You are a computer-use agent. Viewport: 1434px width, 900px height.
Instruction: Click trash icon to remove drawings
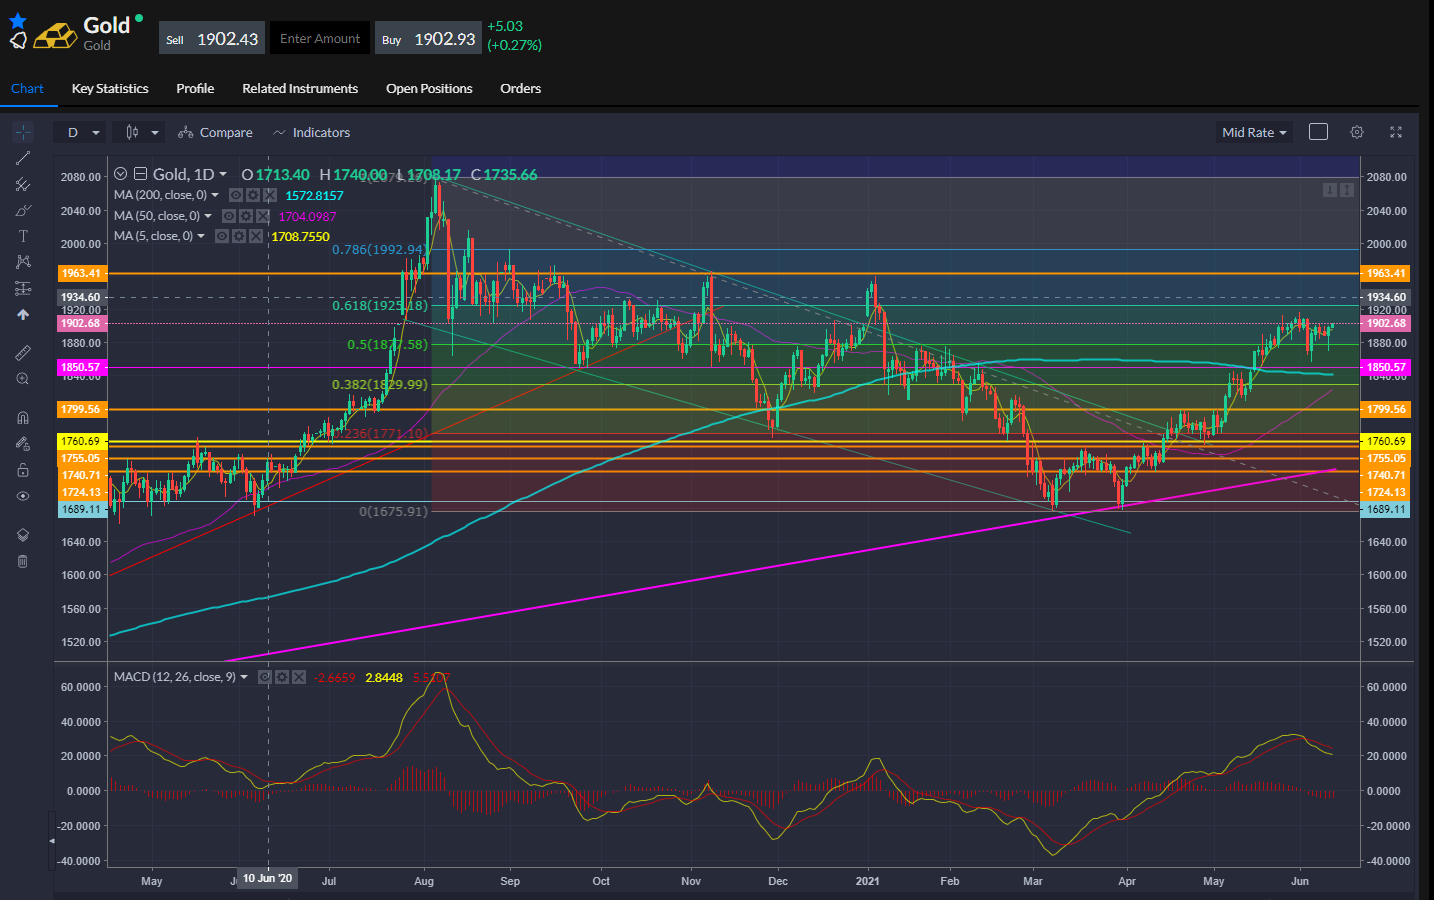coord(23,561)
